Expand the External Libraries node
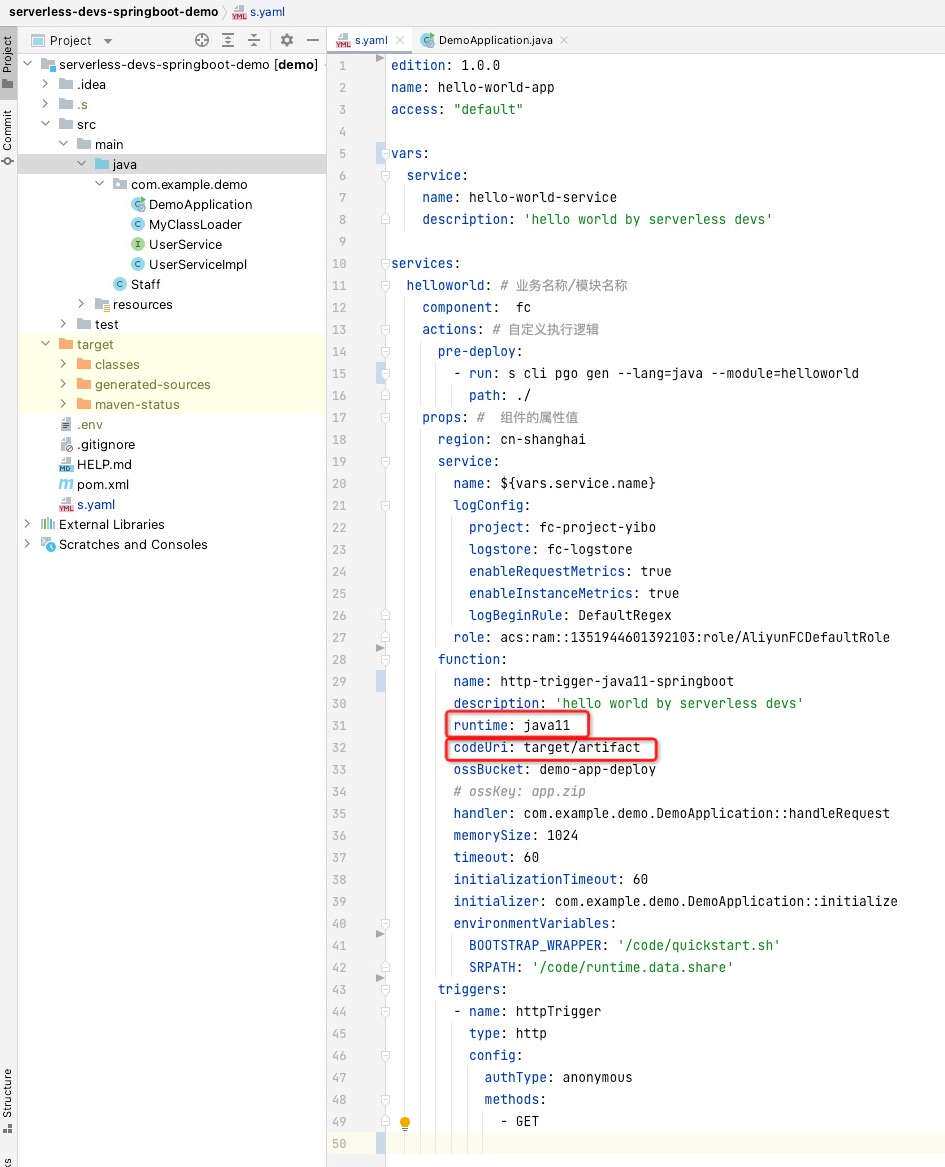Screen dimensions: 945x1167 pyautogui.click(x=27, y=524)
